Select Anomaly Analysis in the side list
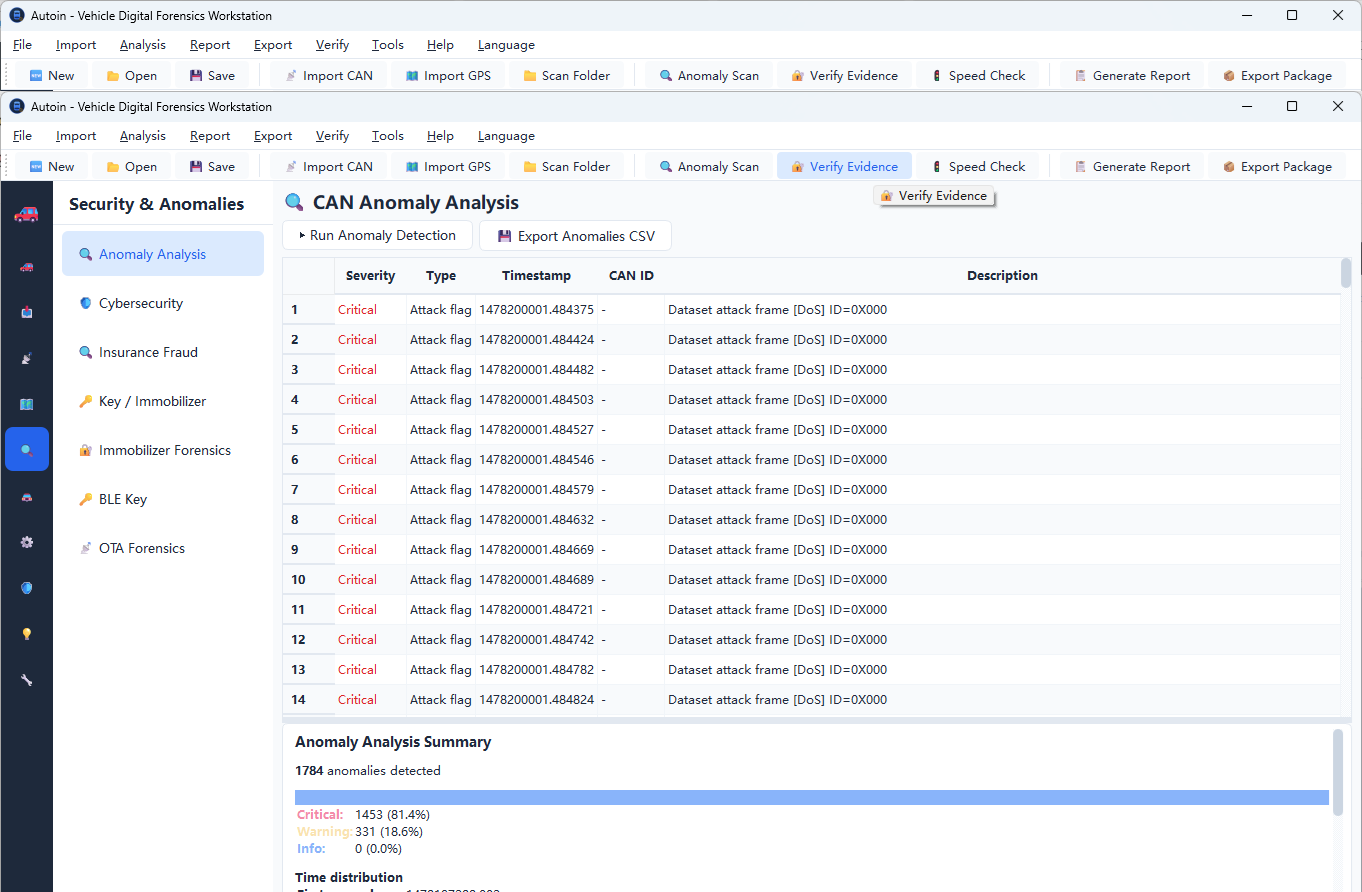The width and height of the screenshot is (1362, 892). (x=163, y=254)
